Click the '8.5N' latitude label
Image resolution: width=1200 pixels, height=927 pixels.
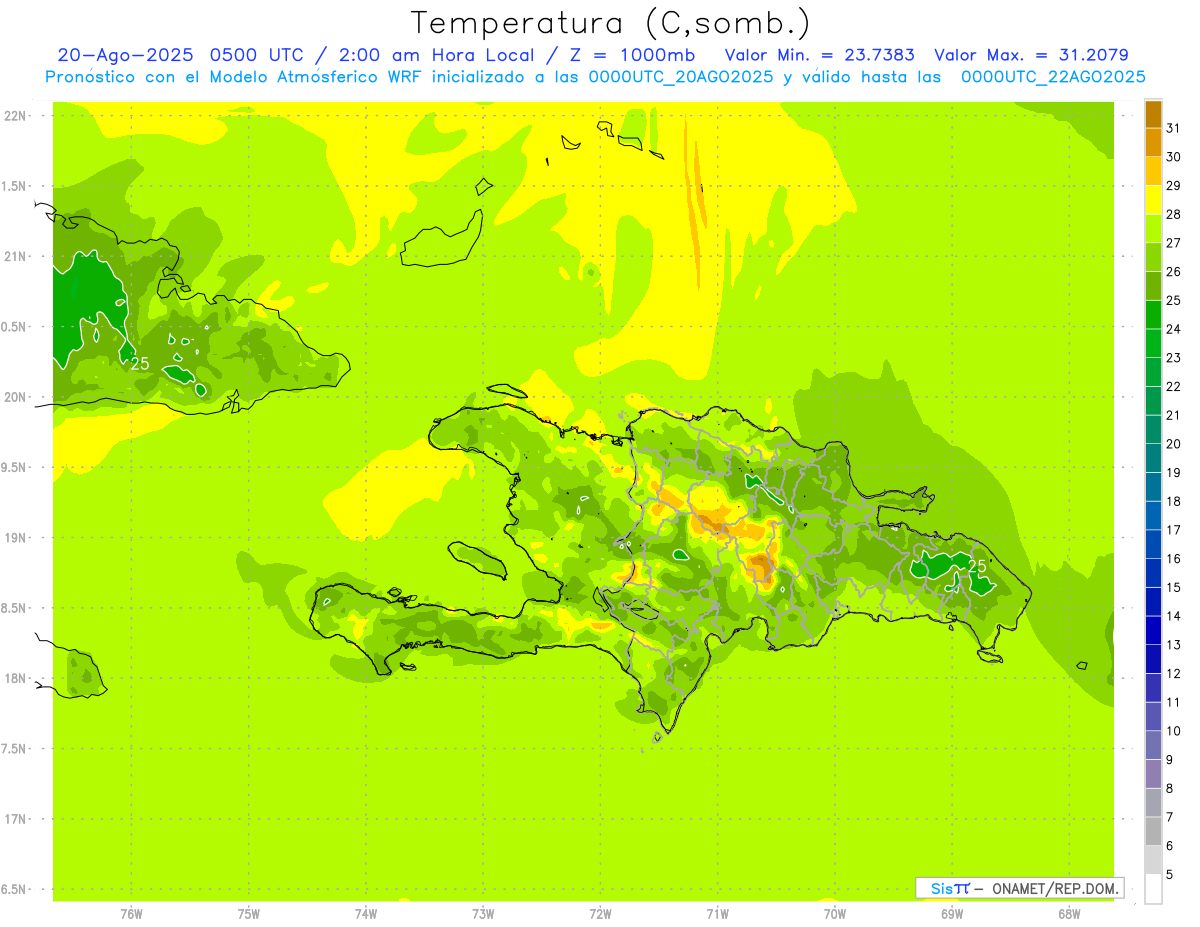click(x=15, y=608)
